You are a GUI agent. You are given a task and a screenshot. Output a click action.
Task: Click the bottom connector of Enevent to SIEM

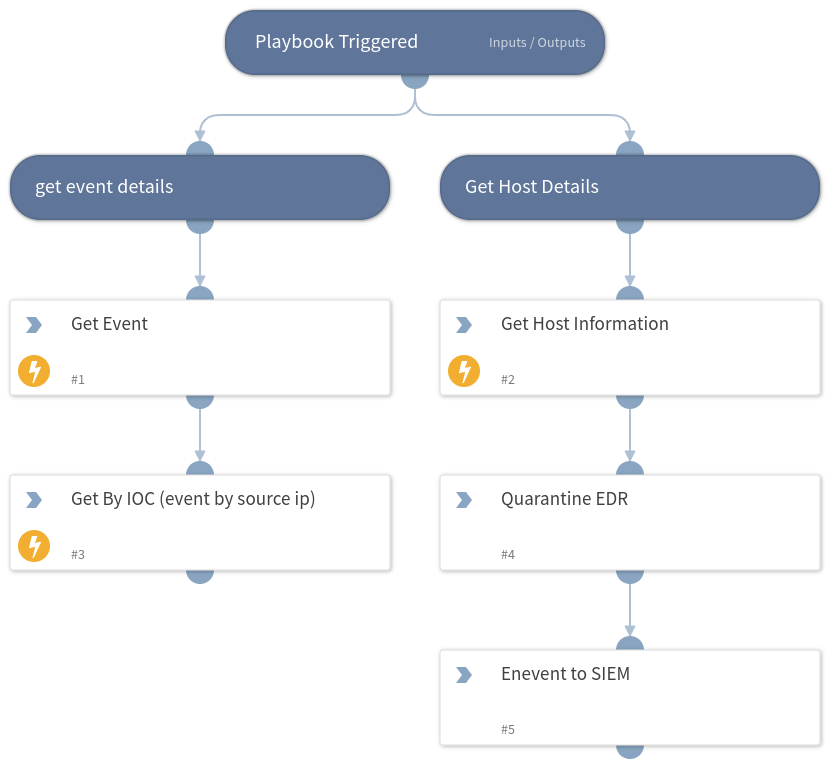(630, 749)
